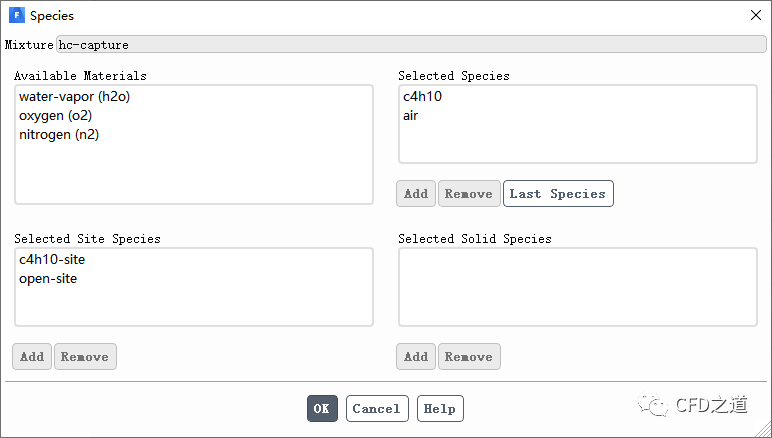Open Help for the Species dialog

tap(440, 409)
